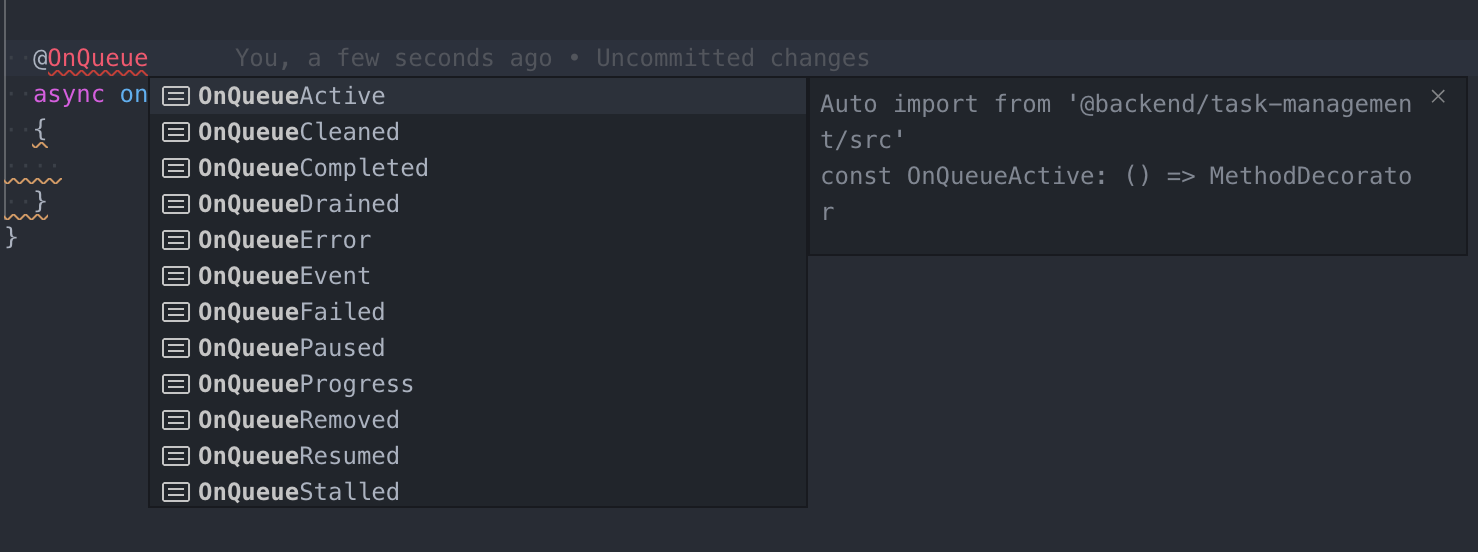Choose the OnQueueResumed suggestion
1478x552 pixels.
point(478,456)
